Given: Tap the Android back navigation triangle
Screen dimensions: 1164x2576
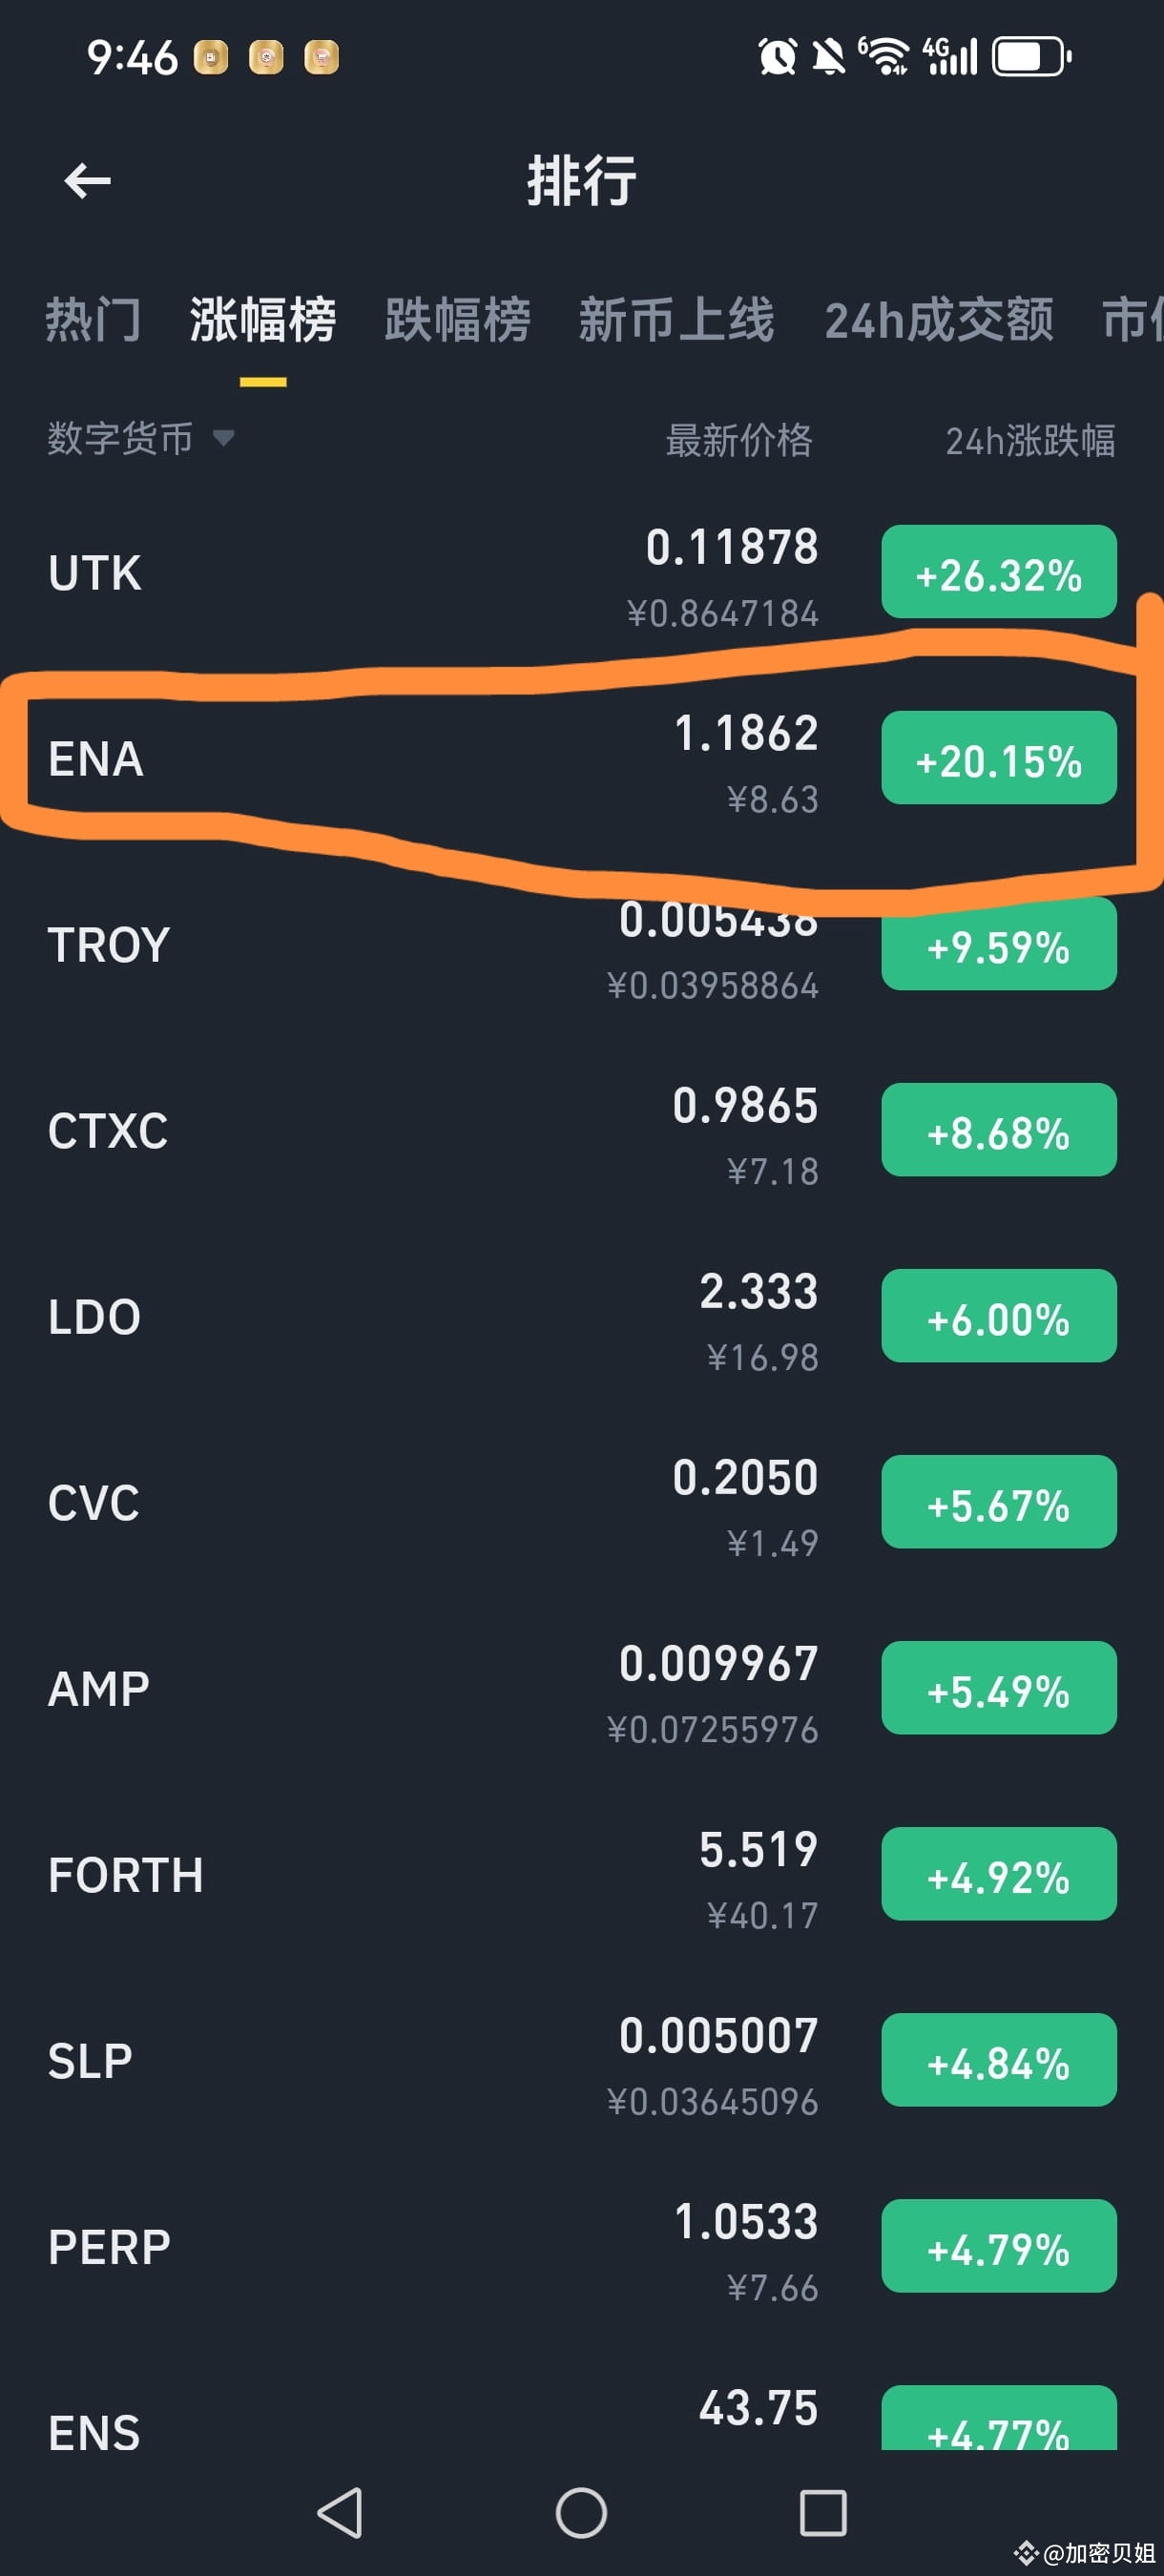Looking at the screenshot, I should coord(340,2512).
